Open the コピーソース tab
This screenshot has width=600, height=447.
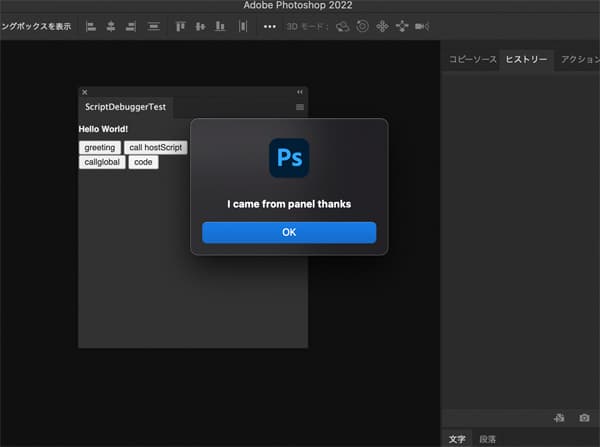click(x=472, y=60)
